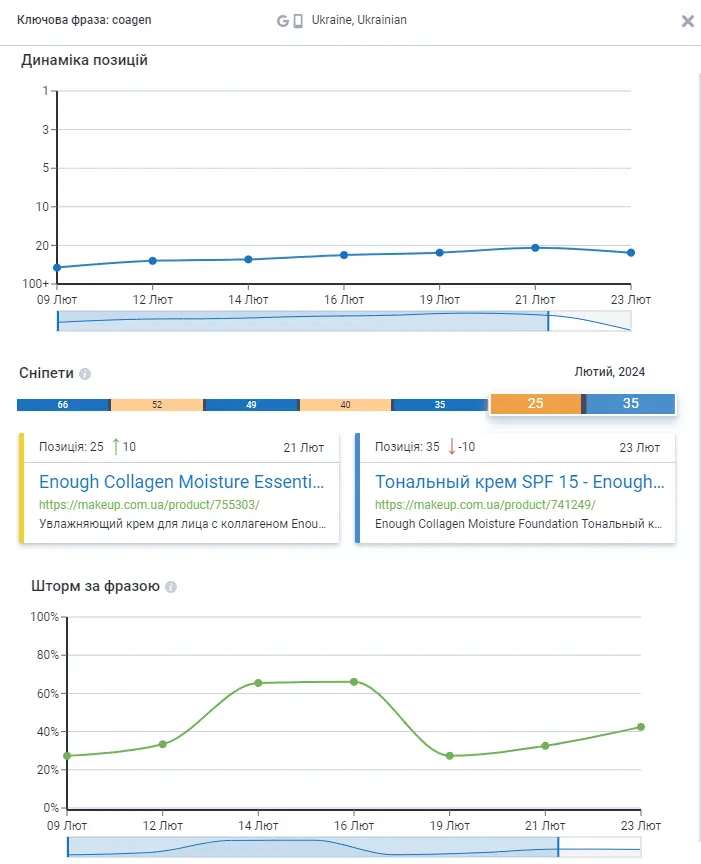Viewport: 701px width, 864px height.
Task: Select highlighted orange segment 25
Action: [x=536, y=403]
